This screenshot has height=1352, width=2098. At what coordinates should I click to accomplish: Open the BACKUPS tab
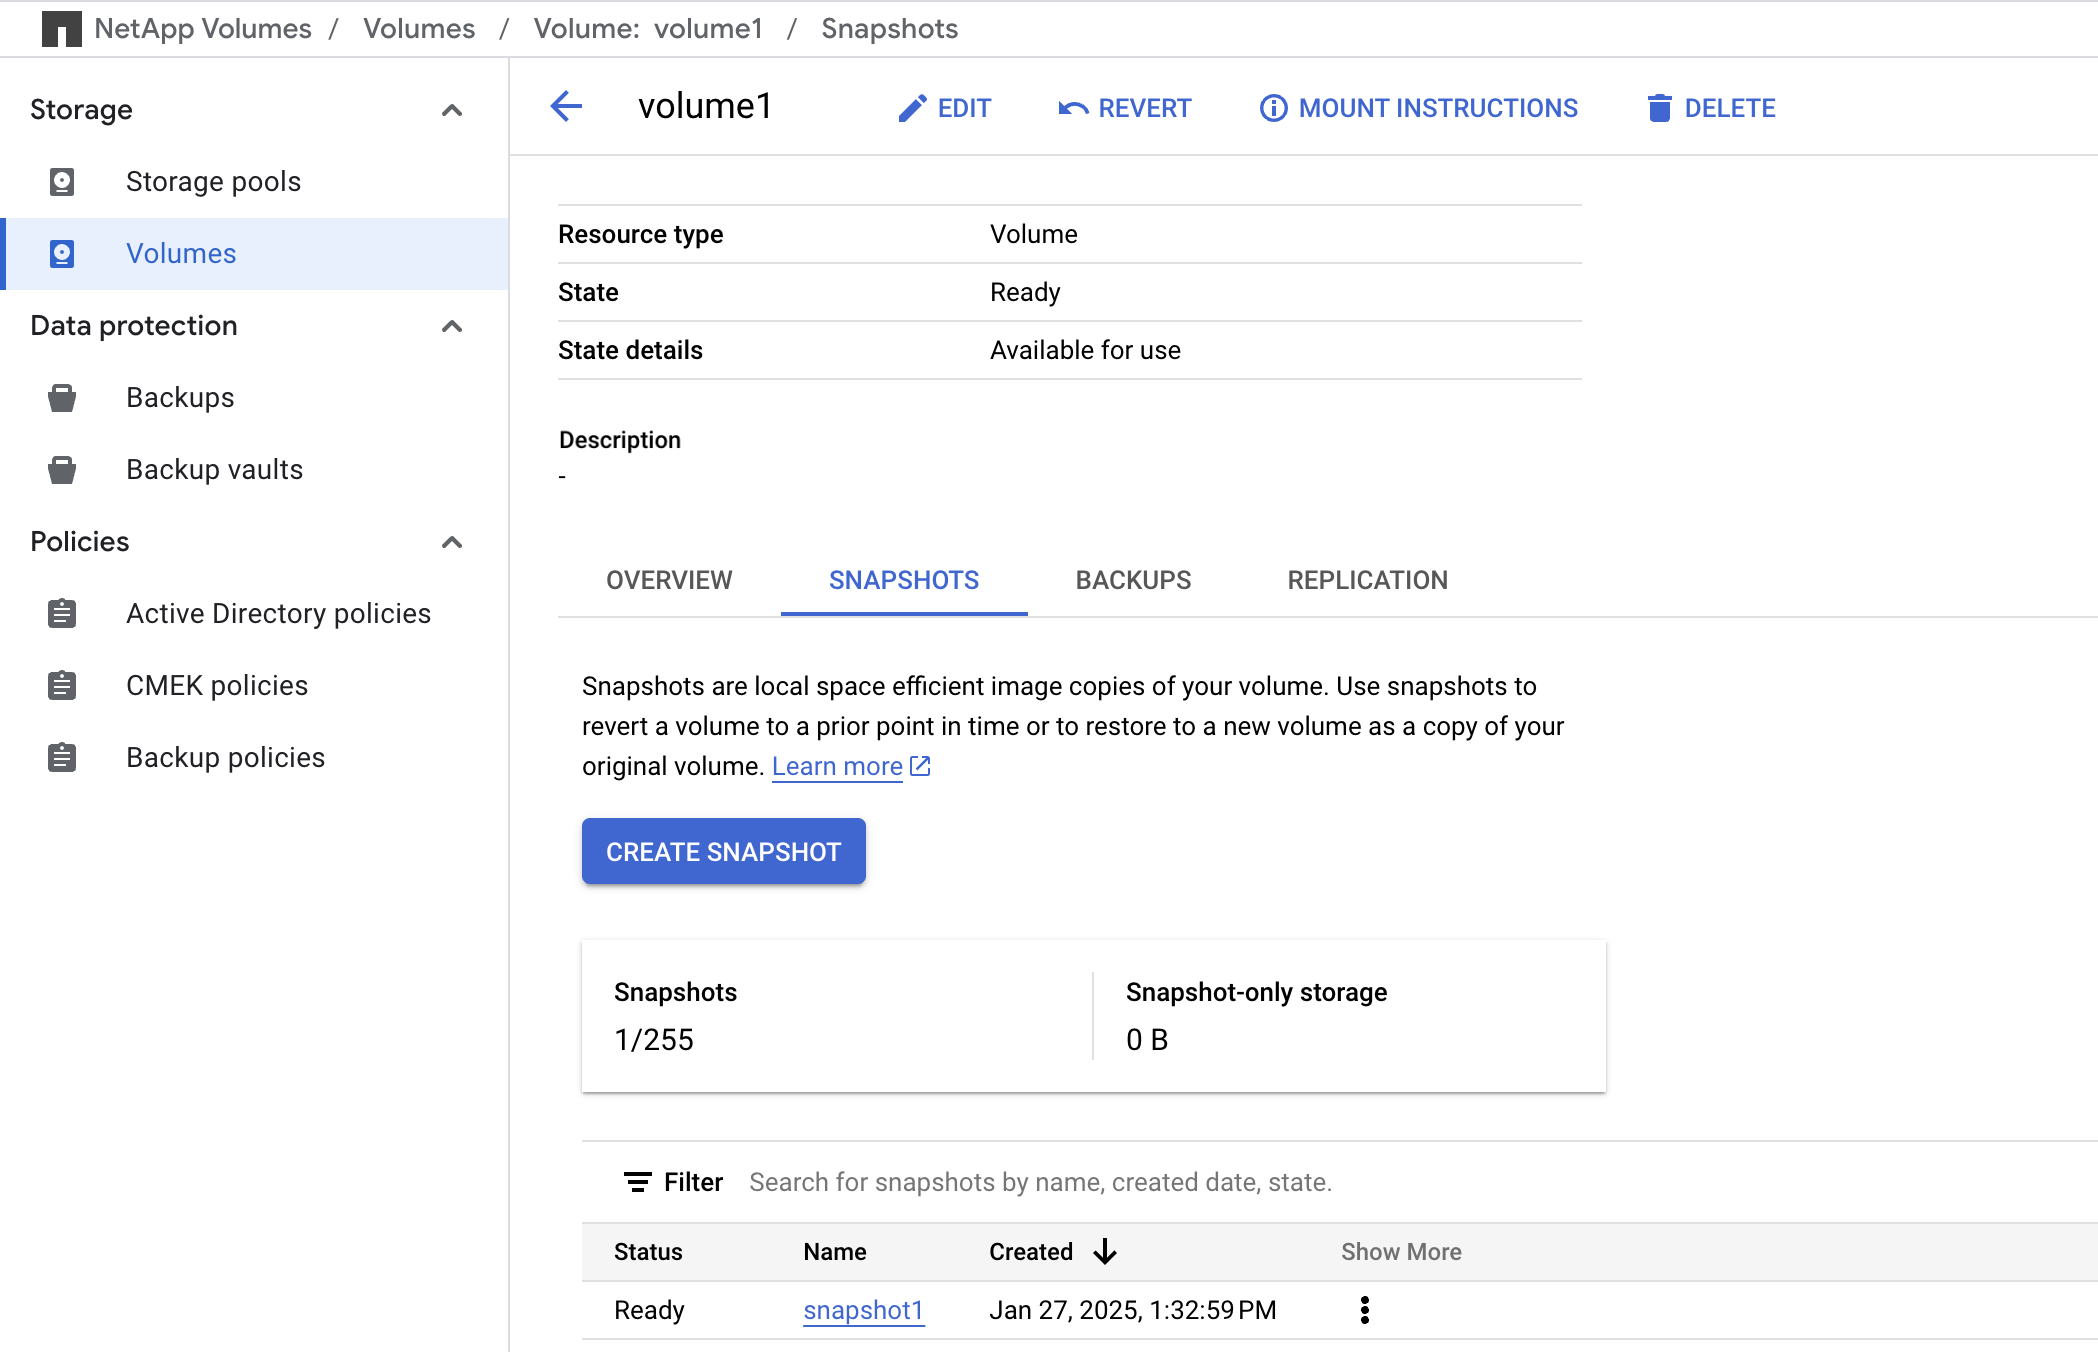point(1133,580)
